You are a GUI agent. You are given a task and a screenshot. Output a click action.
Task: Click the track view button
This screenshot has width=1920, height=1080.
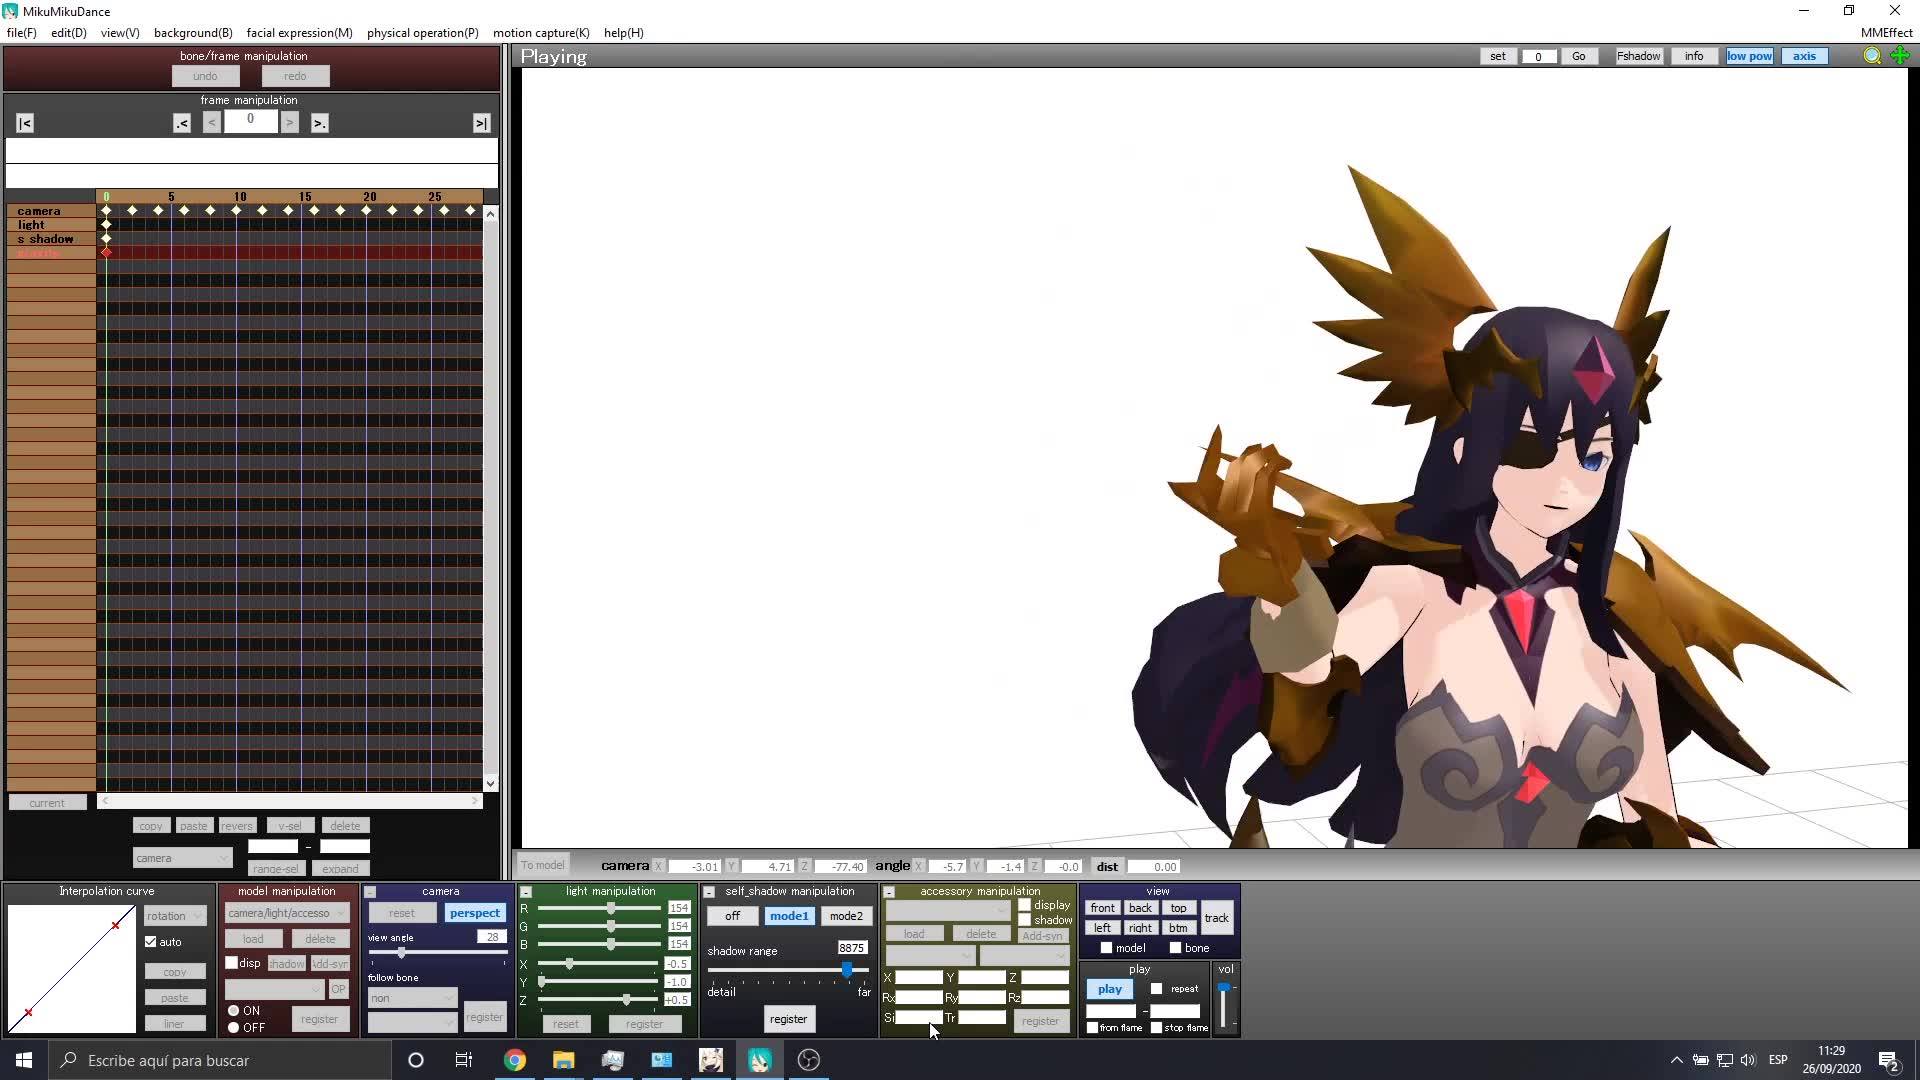click(1216, 918)
